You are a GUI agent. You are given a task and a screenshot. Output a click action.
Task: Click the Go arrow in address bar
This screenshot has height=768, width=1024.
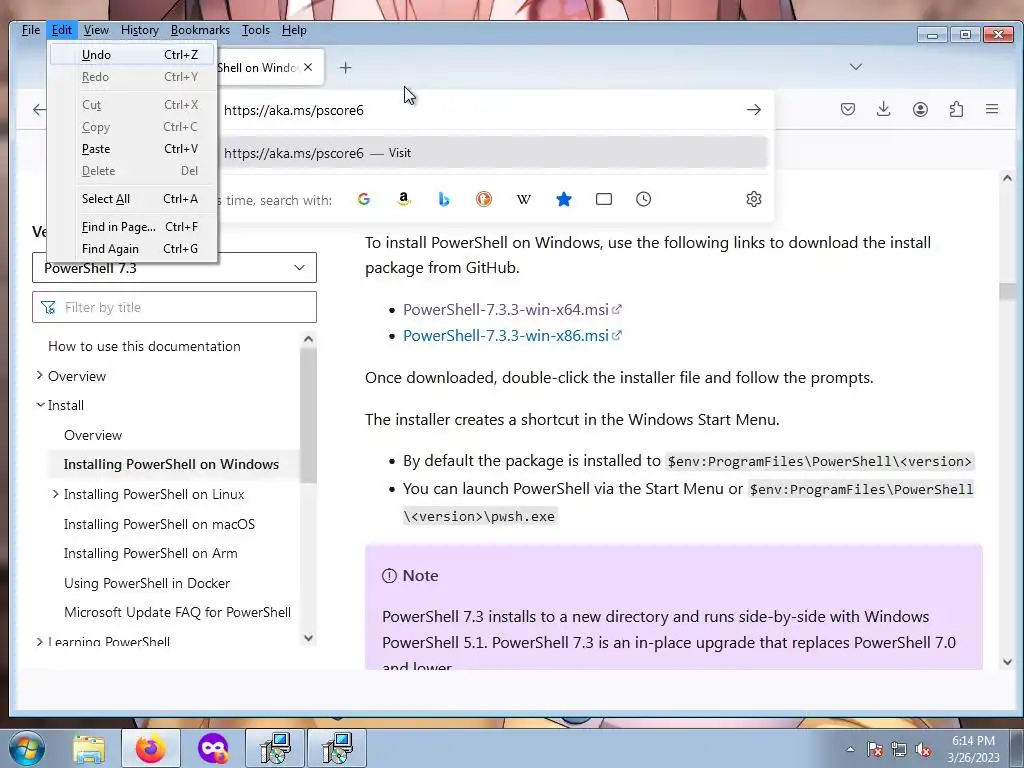tap(754, 110)
